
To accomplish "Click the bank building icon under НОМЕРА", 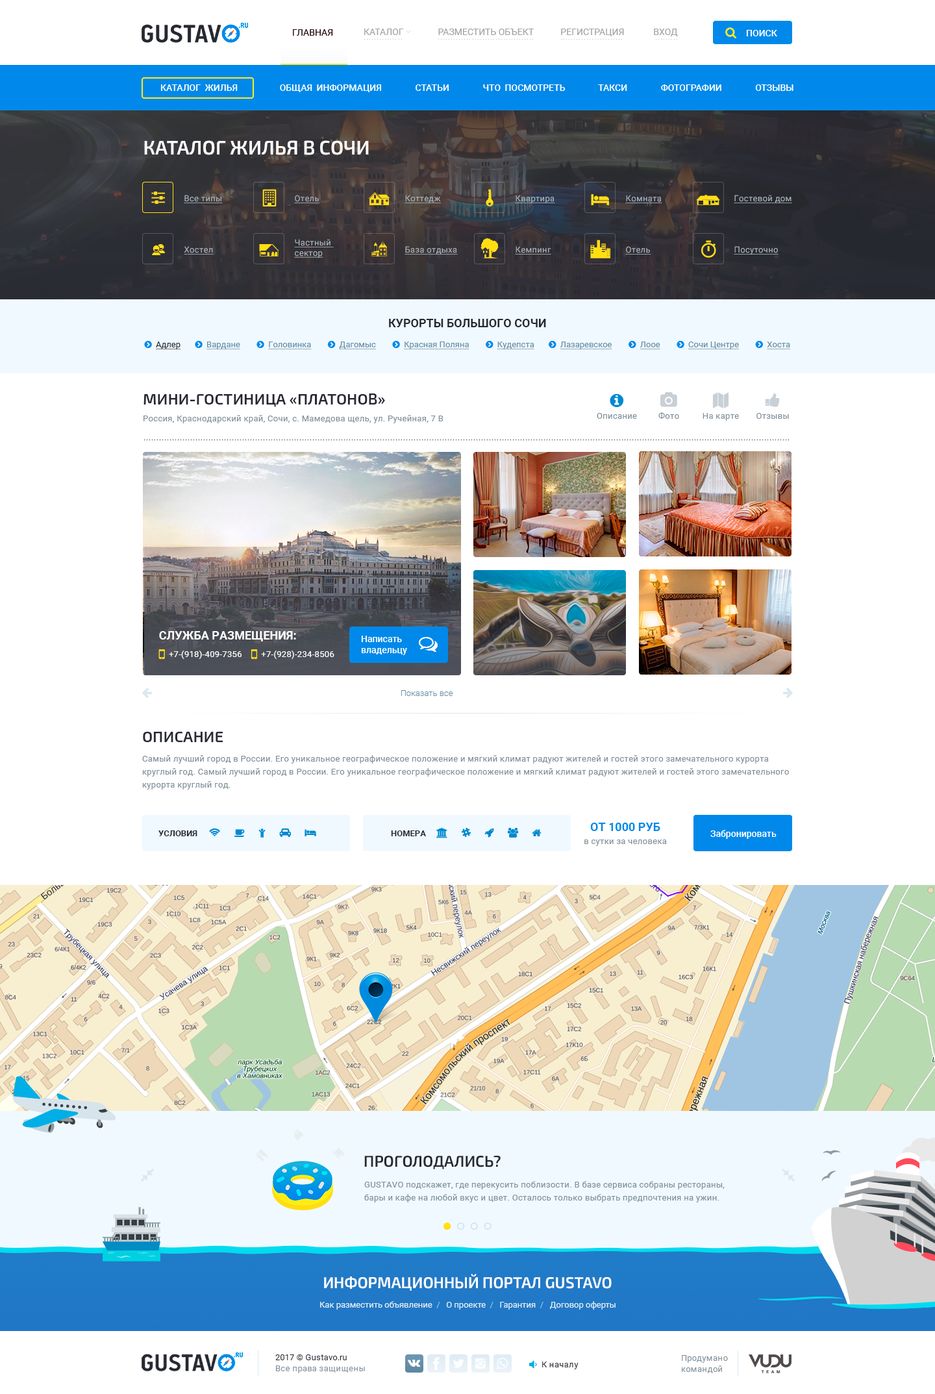I will 441,832.
